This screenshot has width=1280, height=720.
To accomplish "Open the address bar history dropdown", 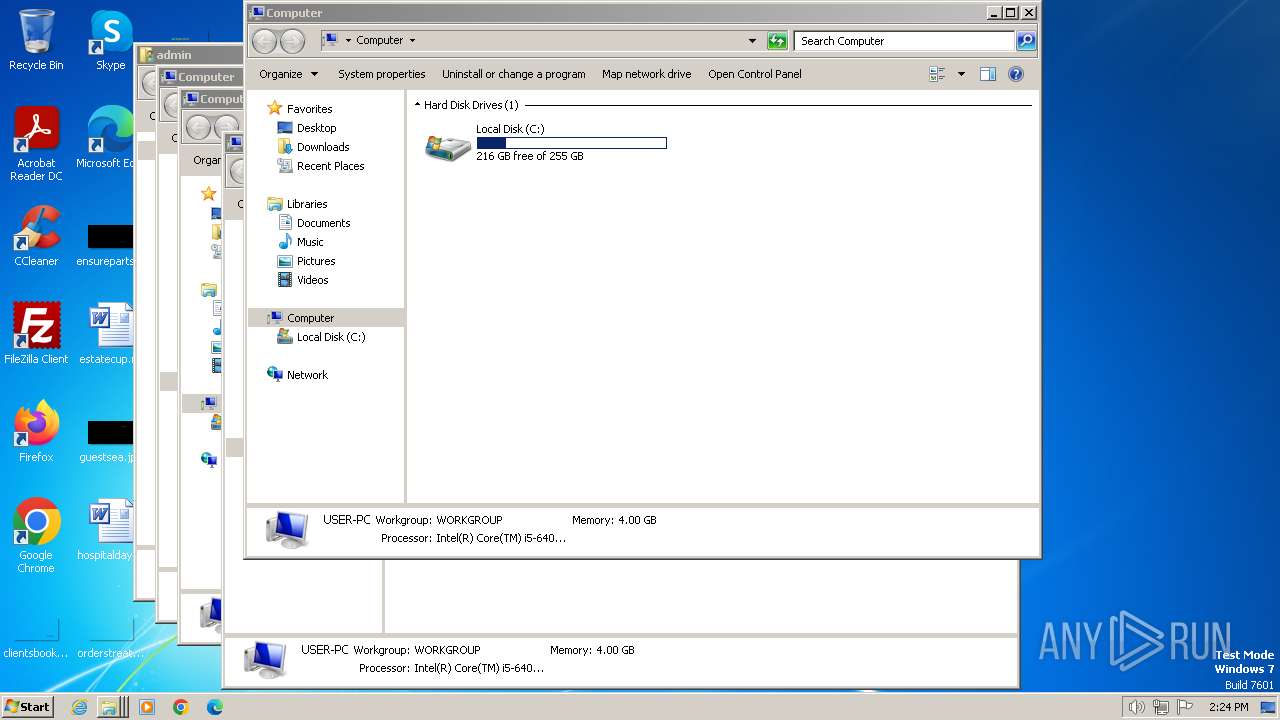I will tap(752, 41).
